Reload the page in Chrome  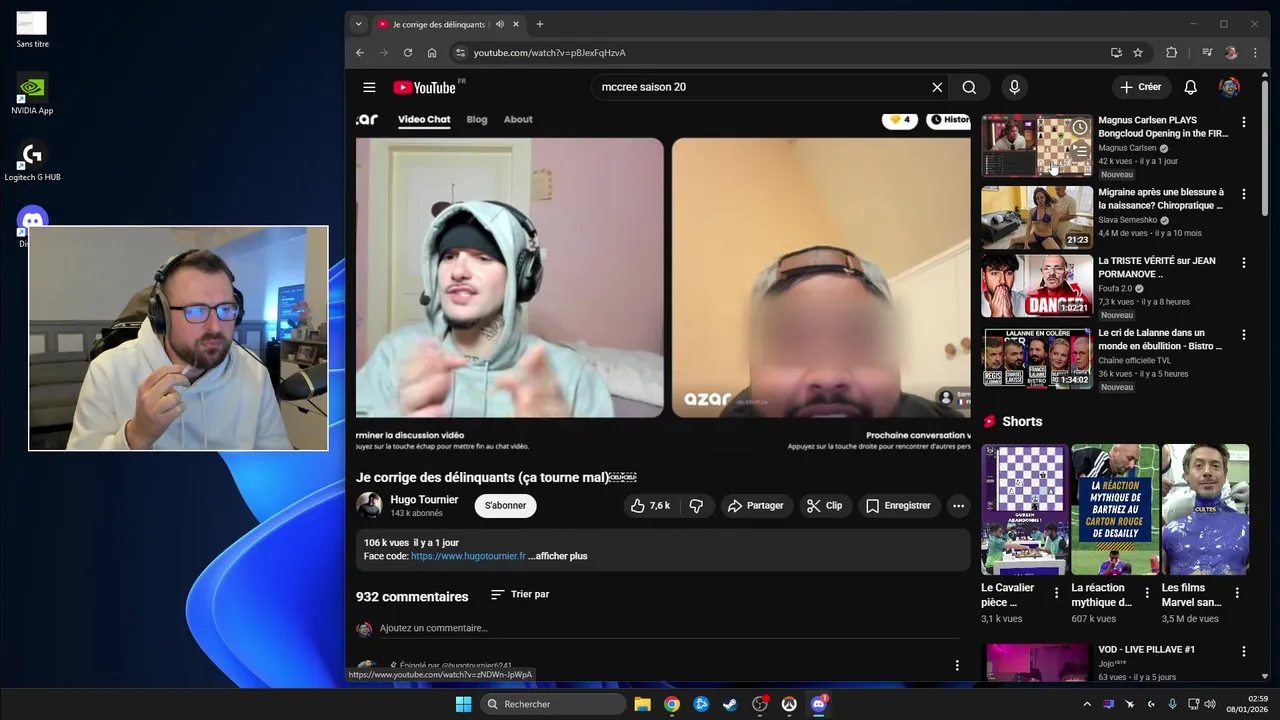408,53
